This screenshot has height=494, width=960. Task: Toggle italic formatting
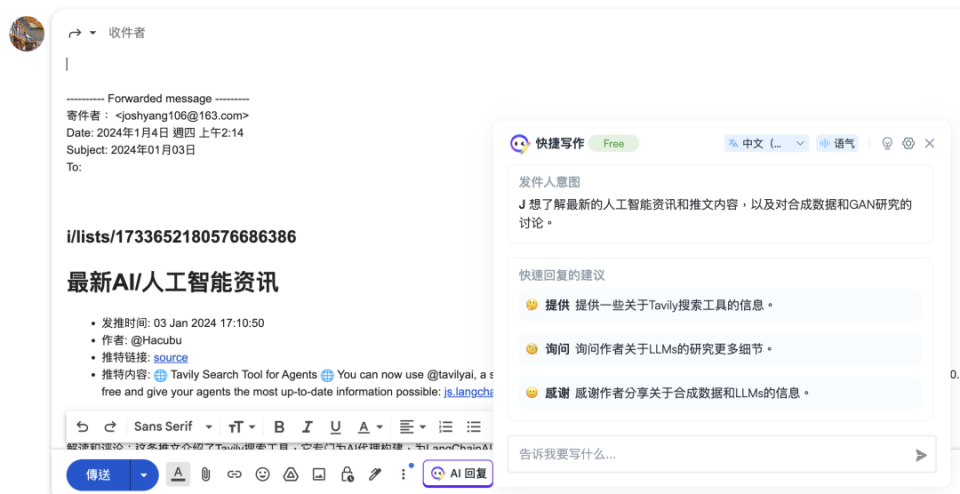click(307, 427)
